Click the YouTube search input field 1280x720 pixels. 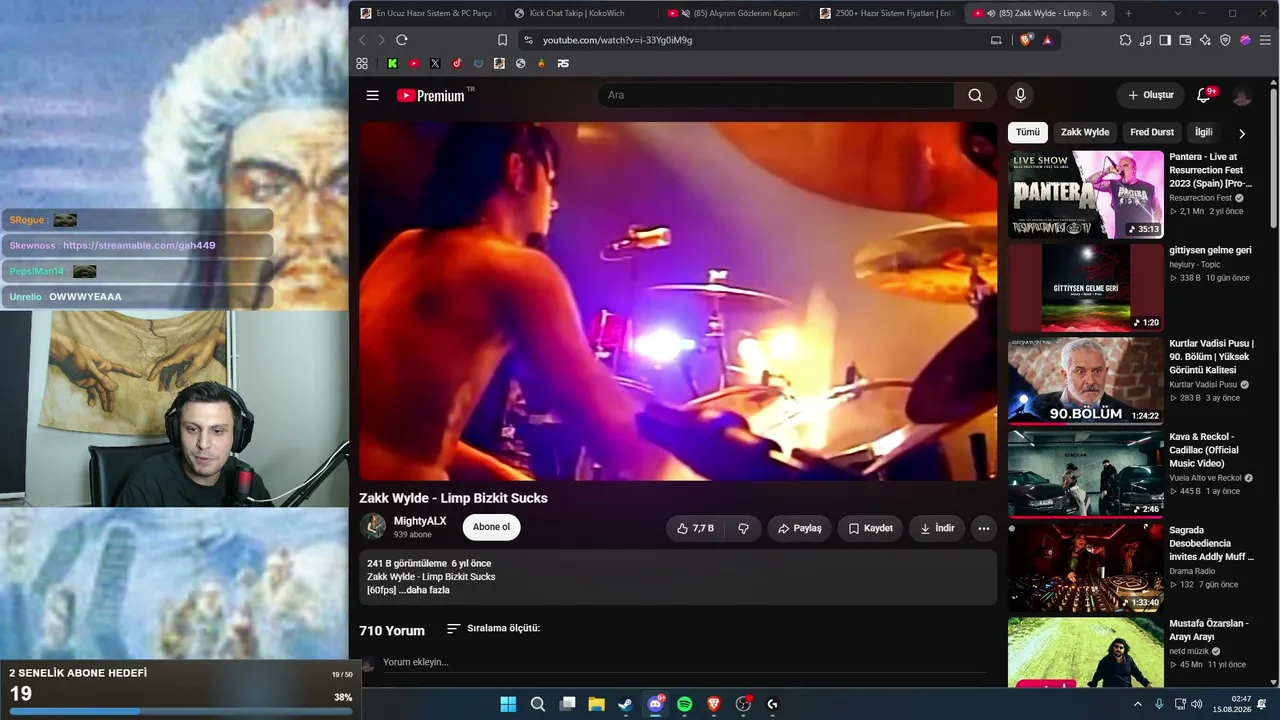tap(775, 96)
